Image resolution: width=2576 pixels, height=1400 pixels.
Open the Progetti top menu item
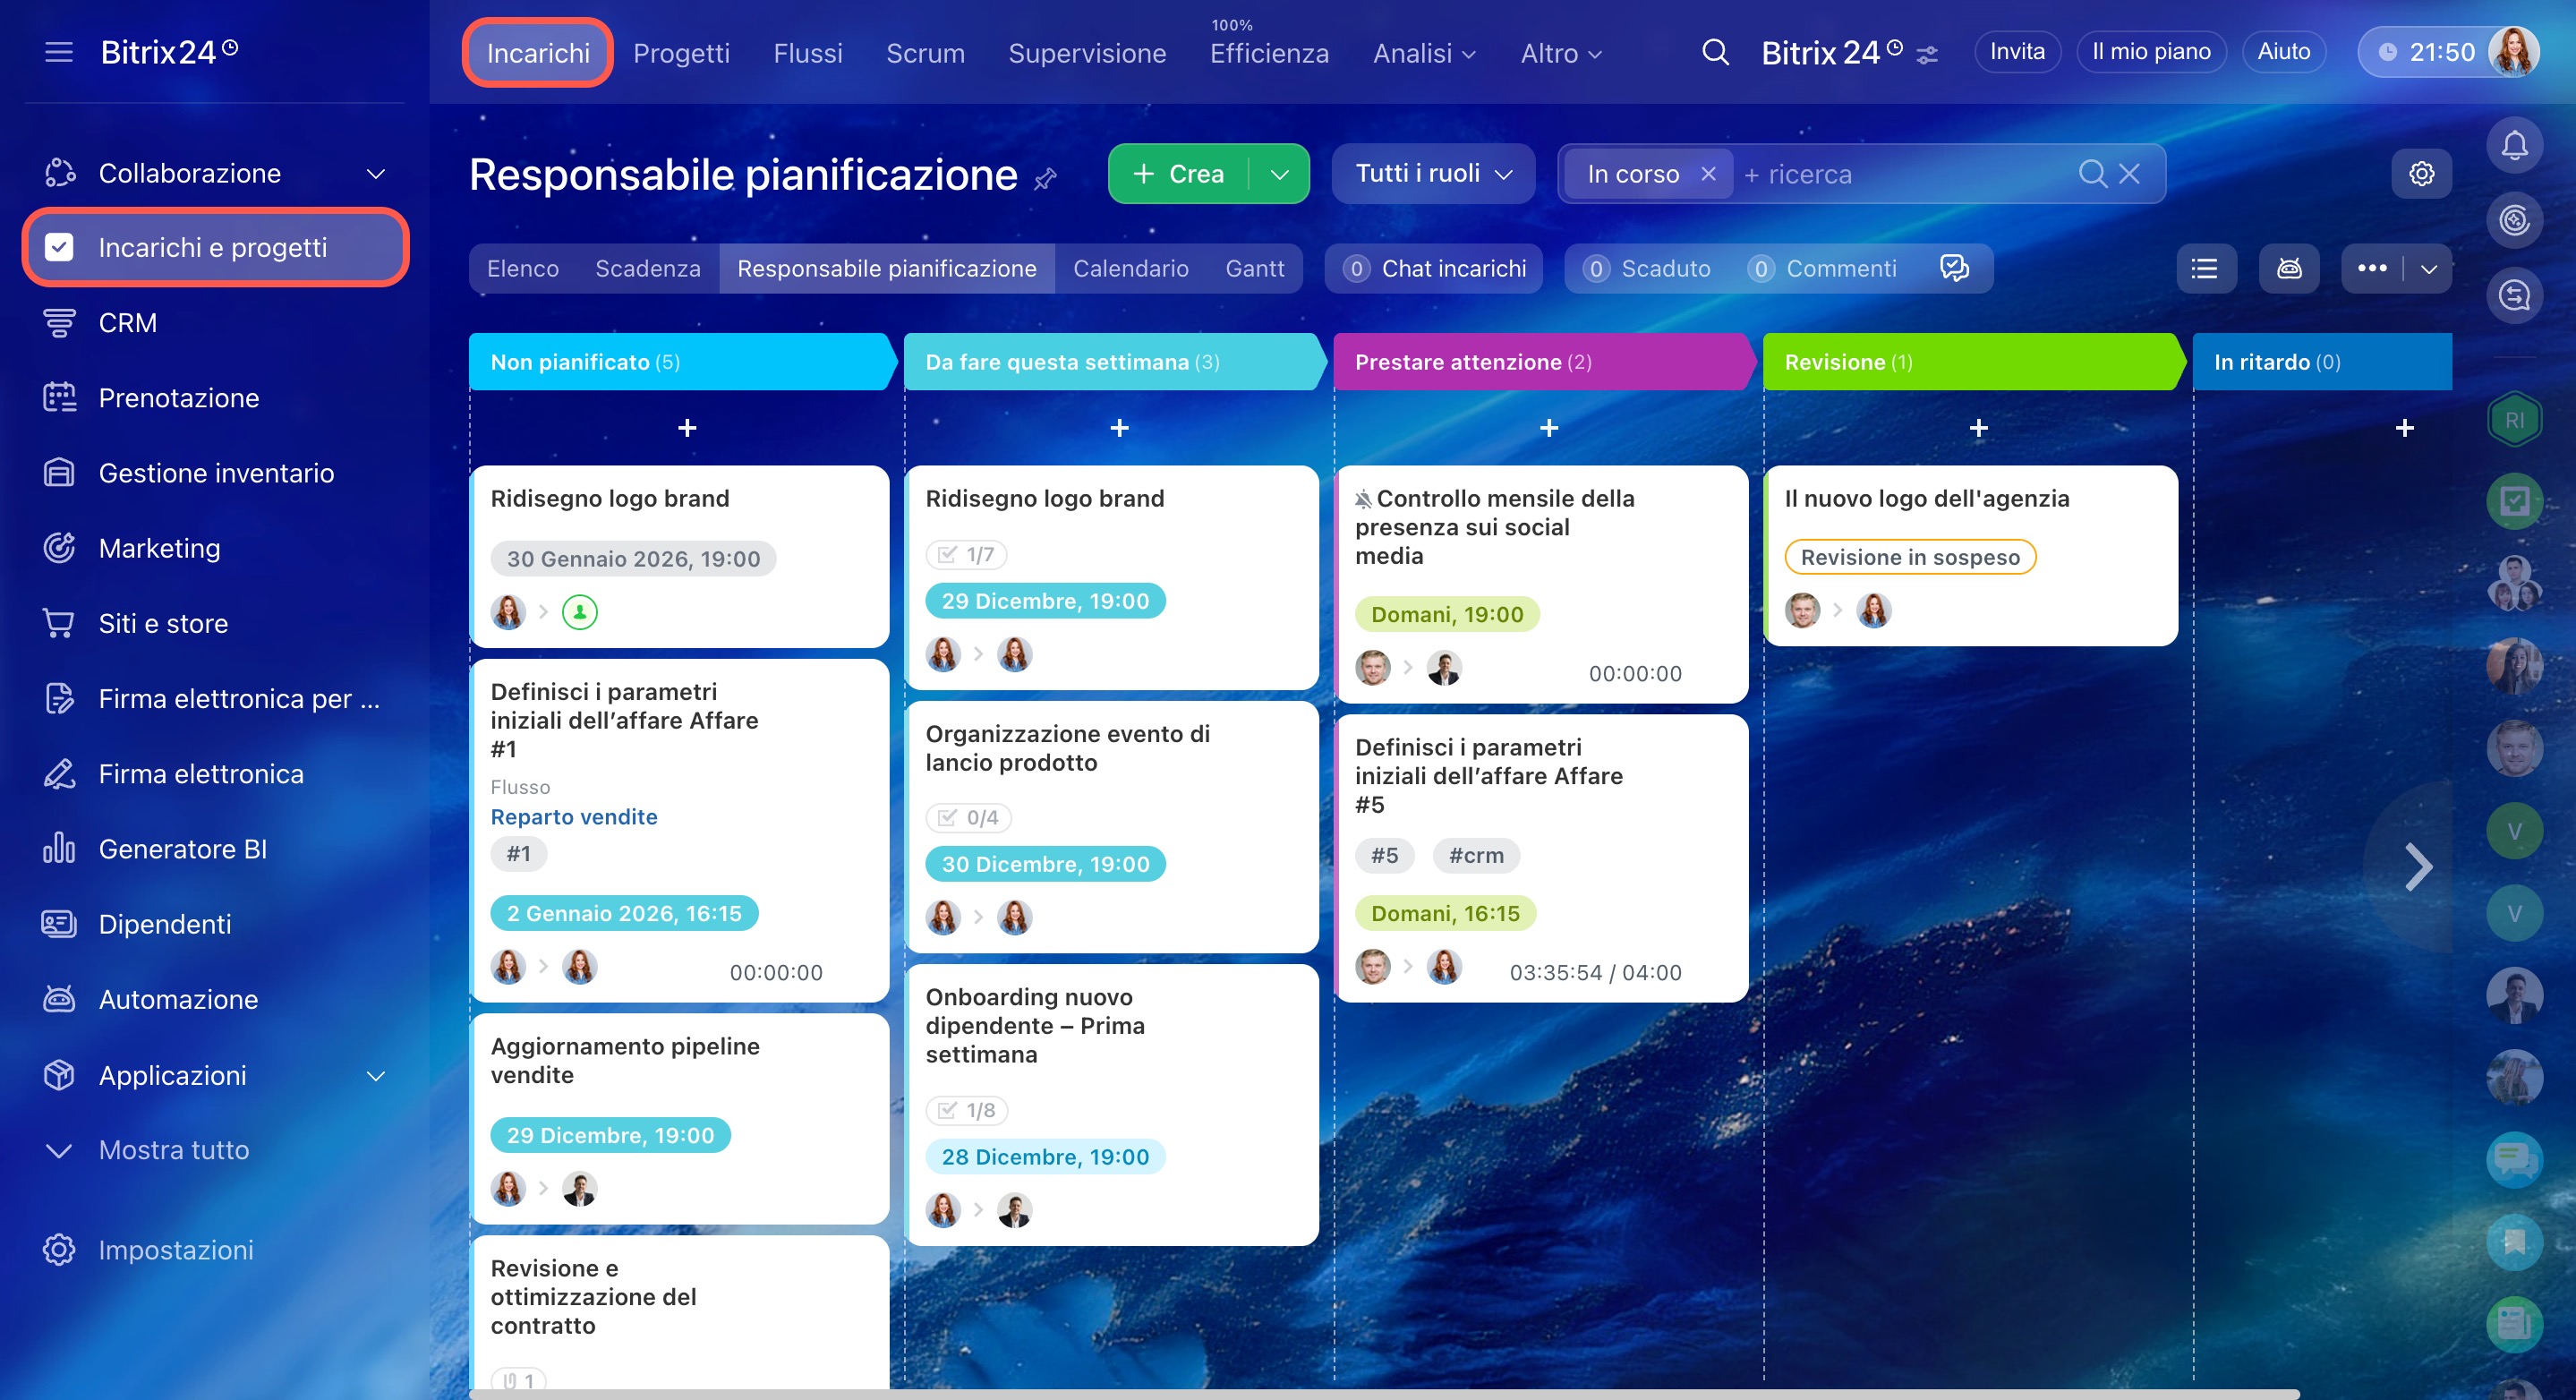(681, 53)
